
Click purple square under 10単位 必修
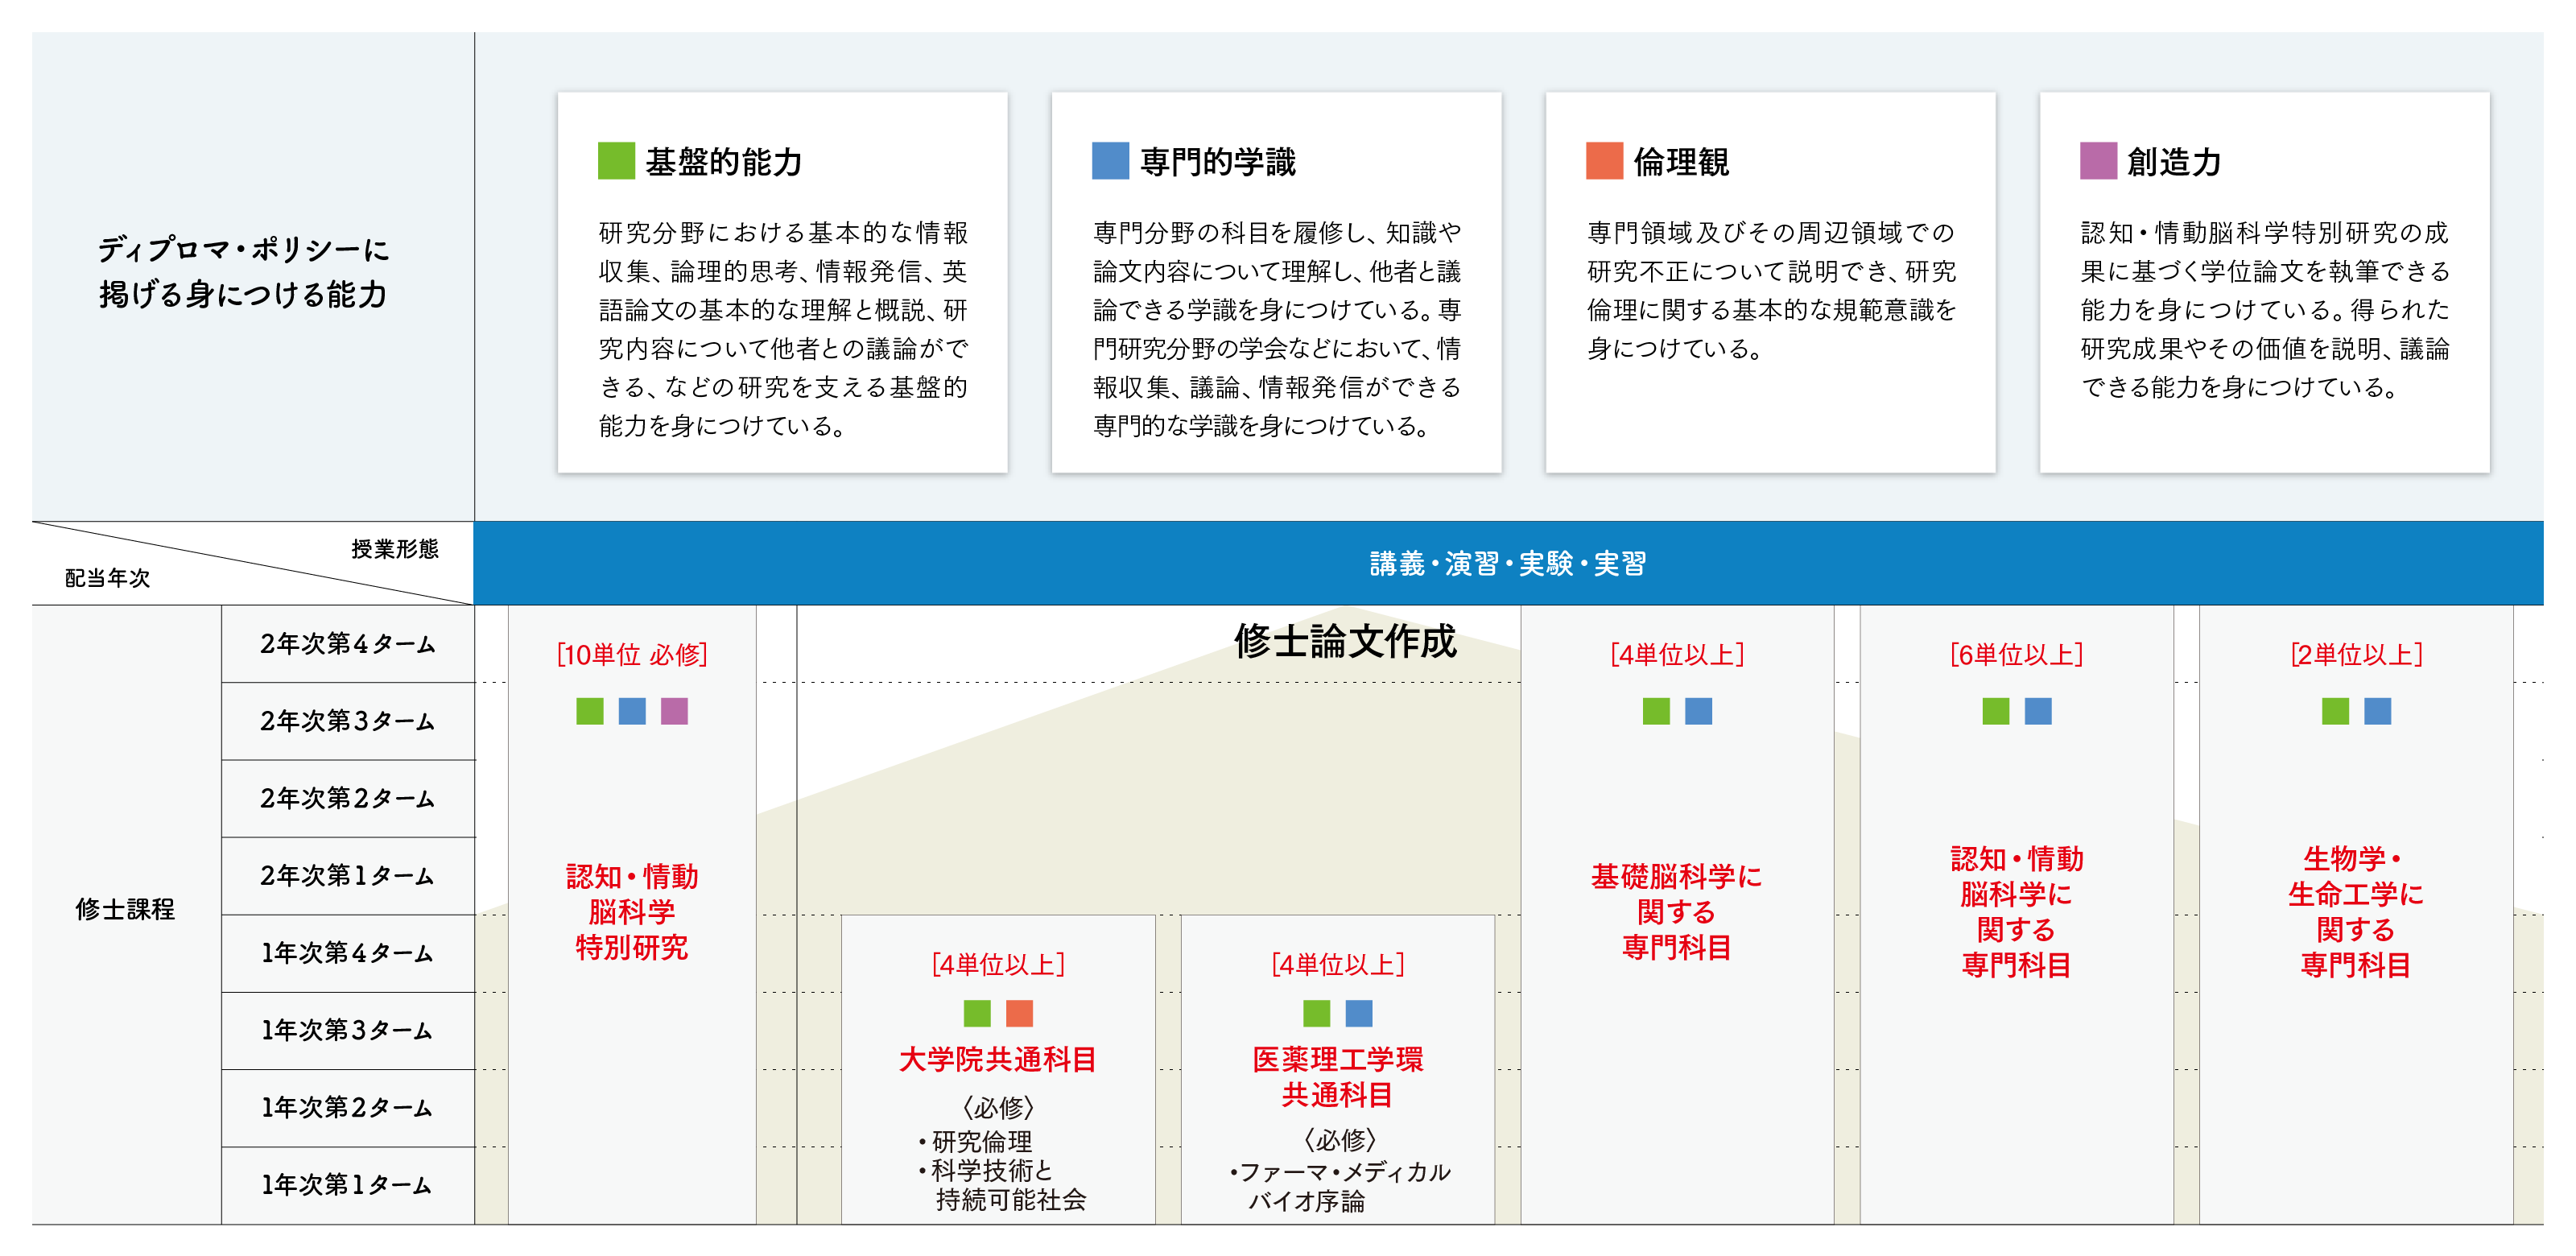click(674, 711)
